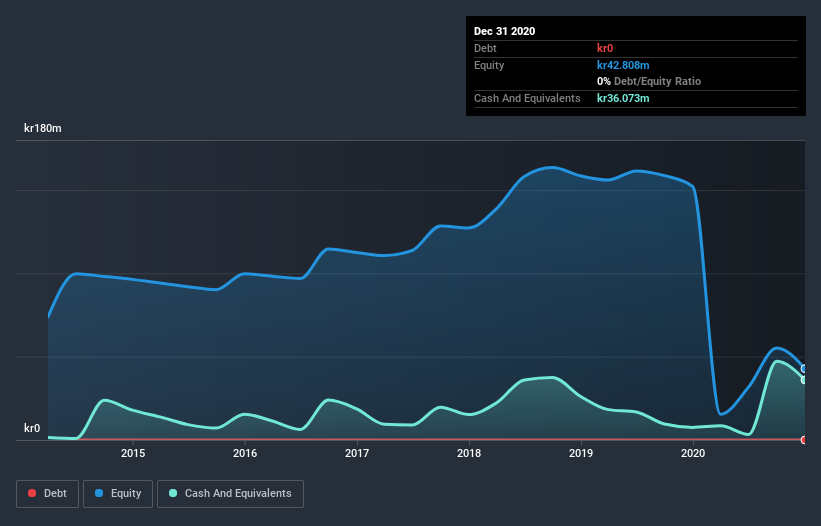The image size is (821, 526).
Task: Click the 2020 x-axis label
Action: coord(693,453)
